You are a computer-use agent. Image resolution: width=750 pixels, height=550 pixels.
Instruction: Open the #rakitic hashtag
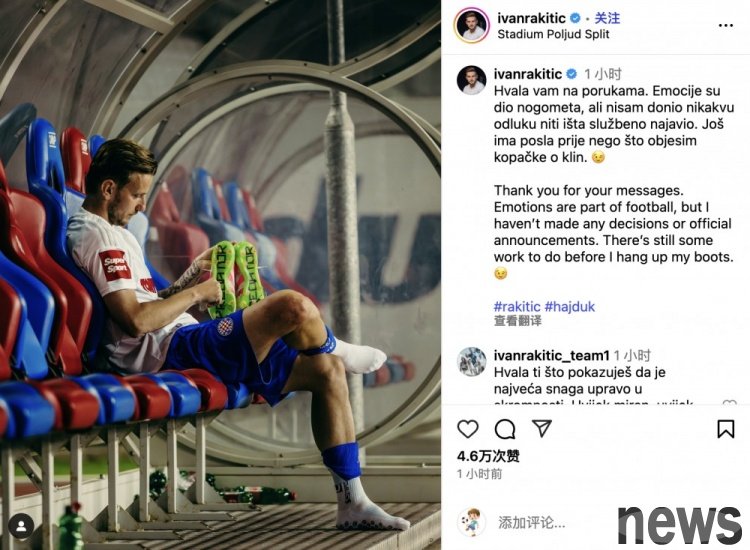coord(517,307)
